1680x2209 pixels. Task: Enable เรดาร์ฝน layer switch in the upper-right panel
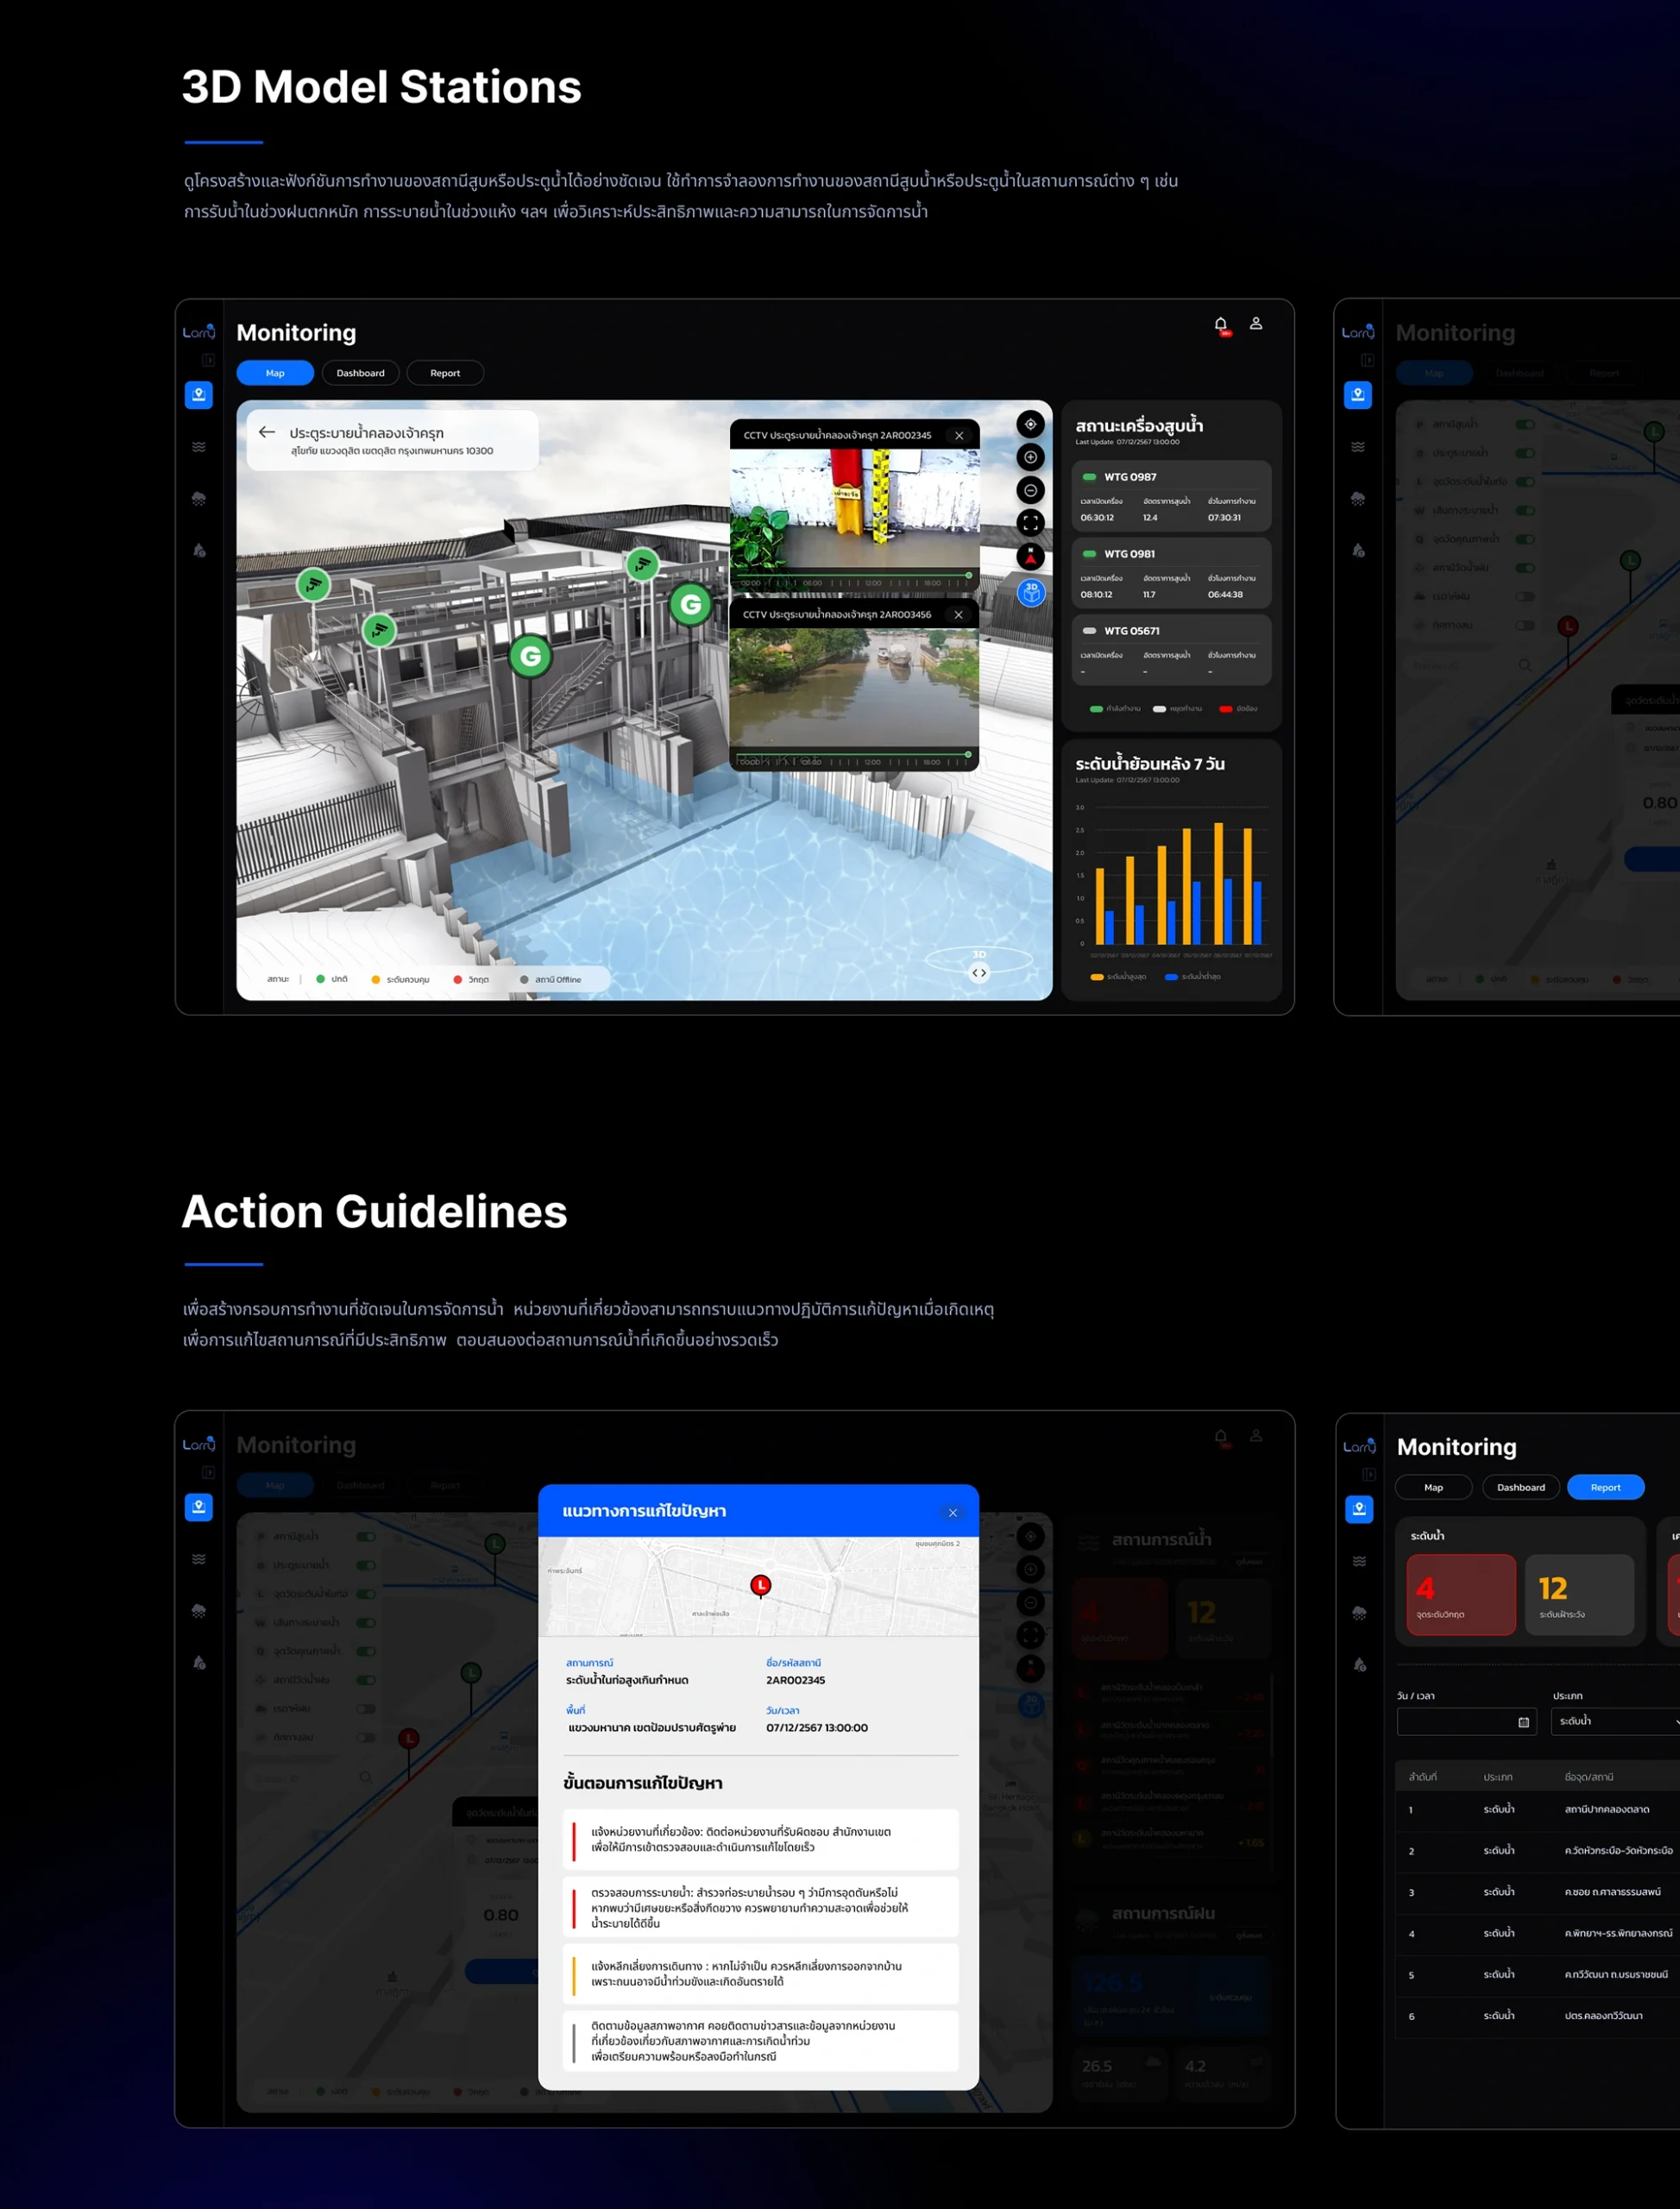pyautogui.click(x=1525, y=597)
